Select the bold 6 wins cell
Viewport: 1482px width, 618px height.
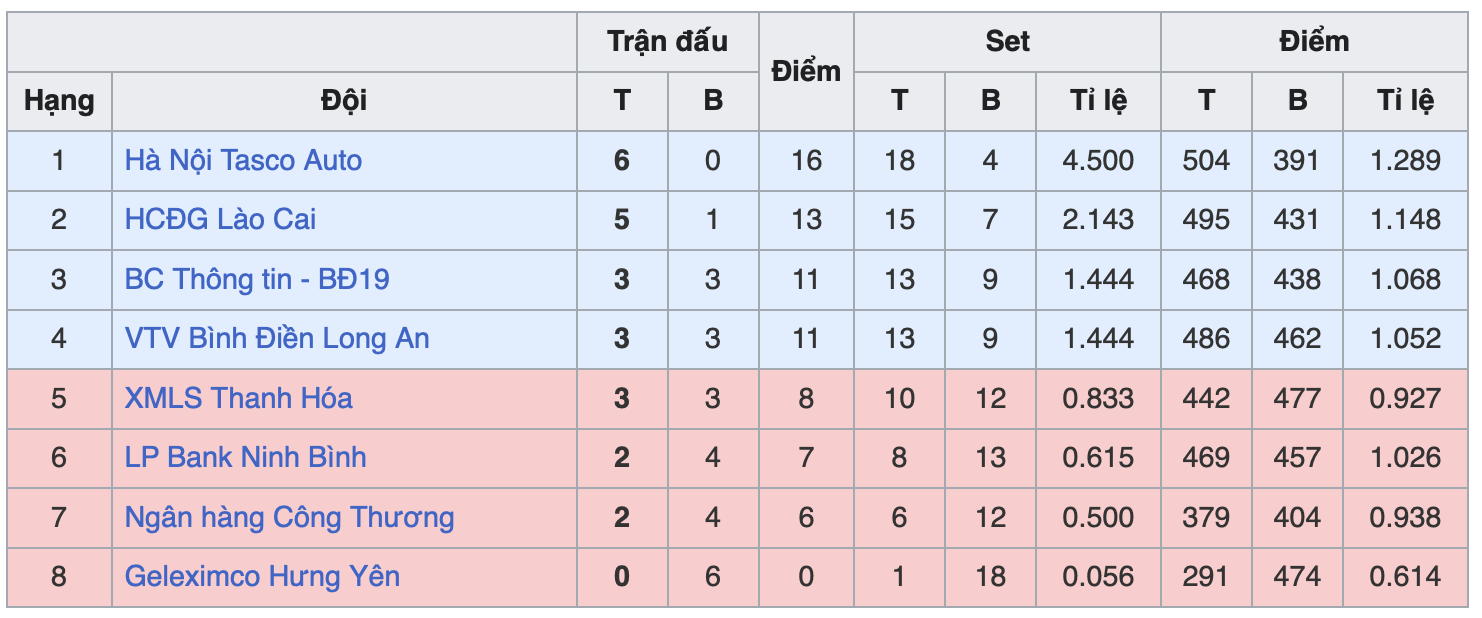click(622, 160)
